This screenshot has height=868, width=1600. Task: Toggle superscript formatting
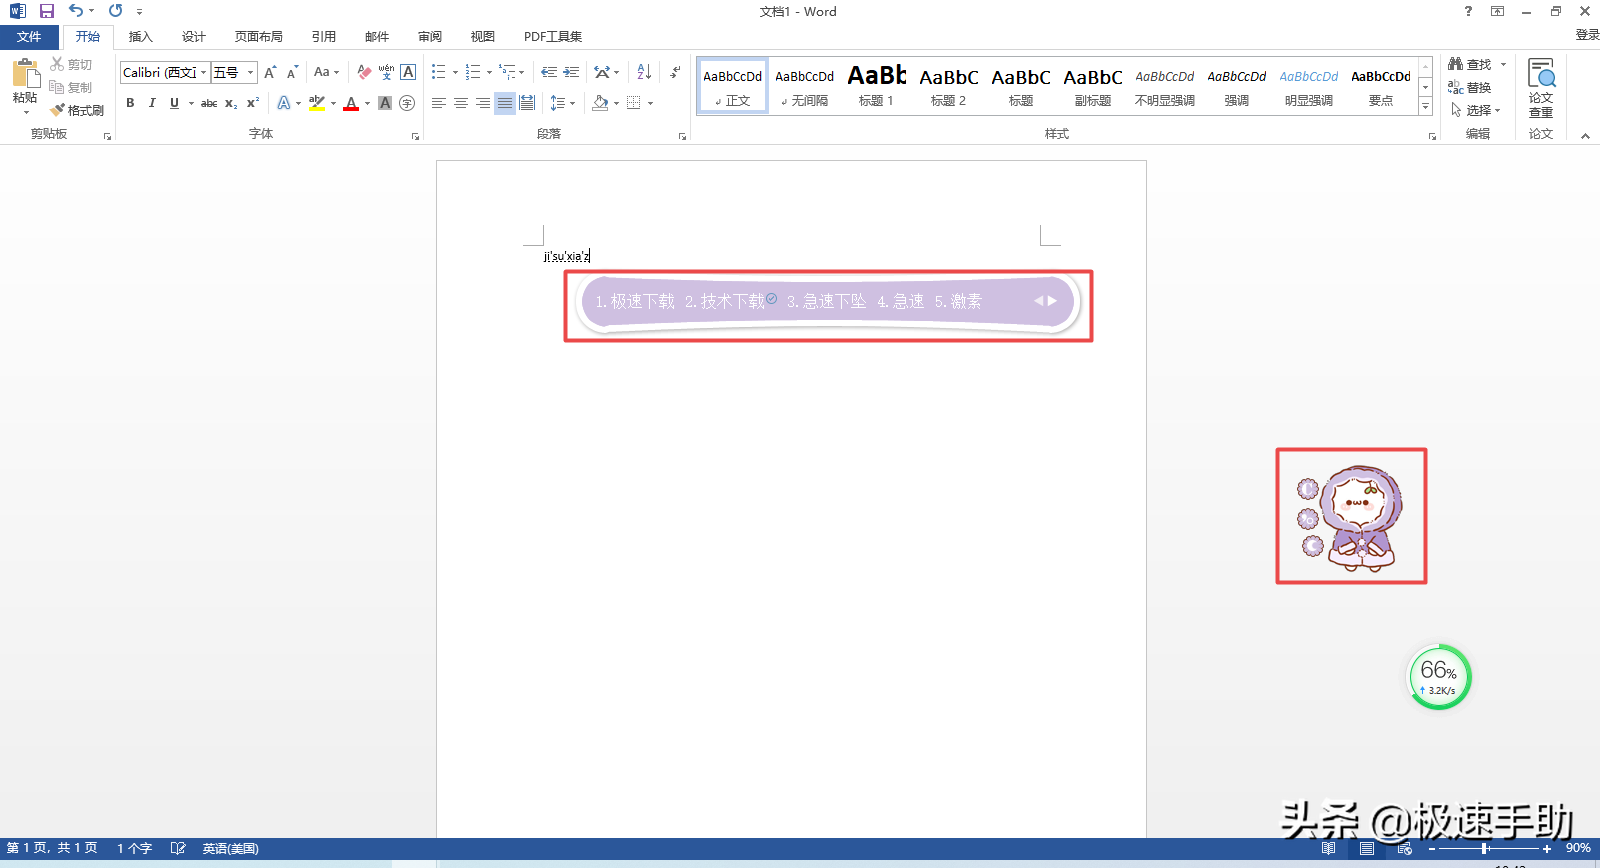click(x=253, y=103)
